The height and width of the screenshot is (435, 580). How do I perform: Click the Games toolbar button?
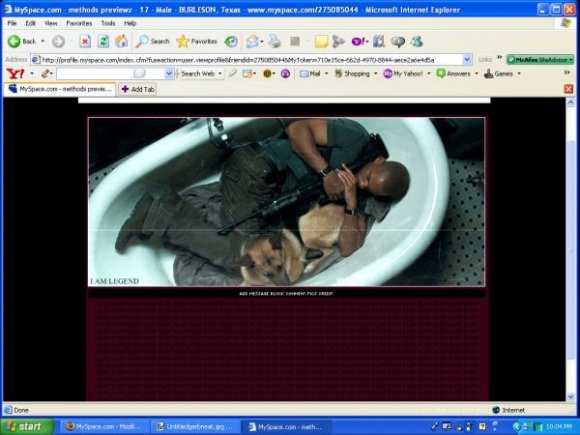(499, 74)
